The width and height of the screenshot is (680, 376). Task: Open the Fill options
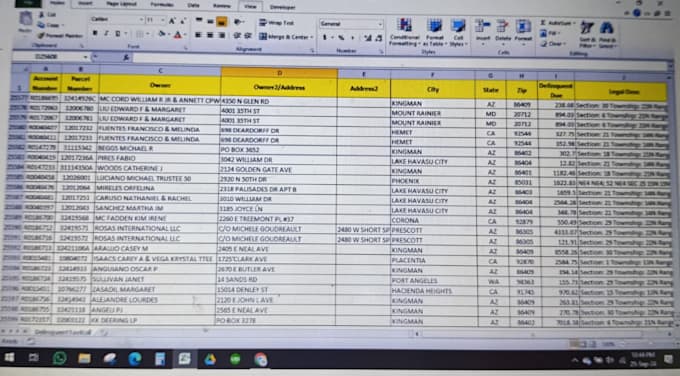549,33
